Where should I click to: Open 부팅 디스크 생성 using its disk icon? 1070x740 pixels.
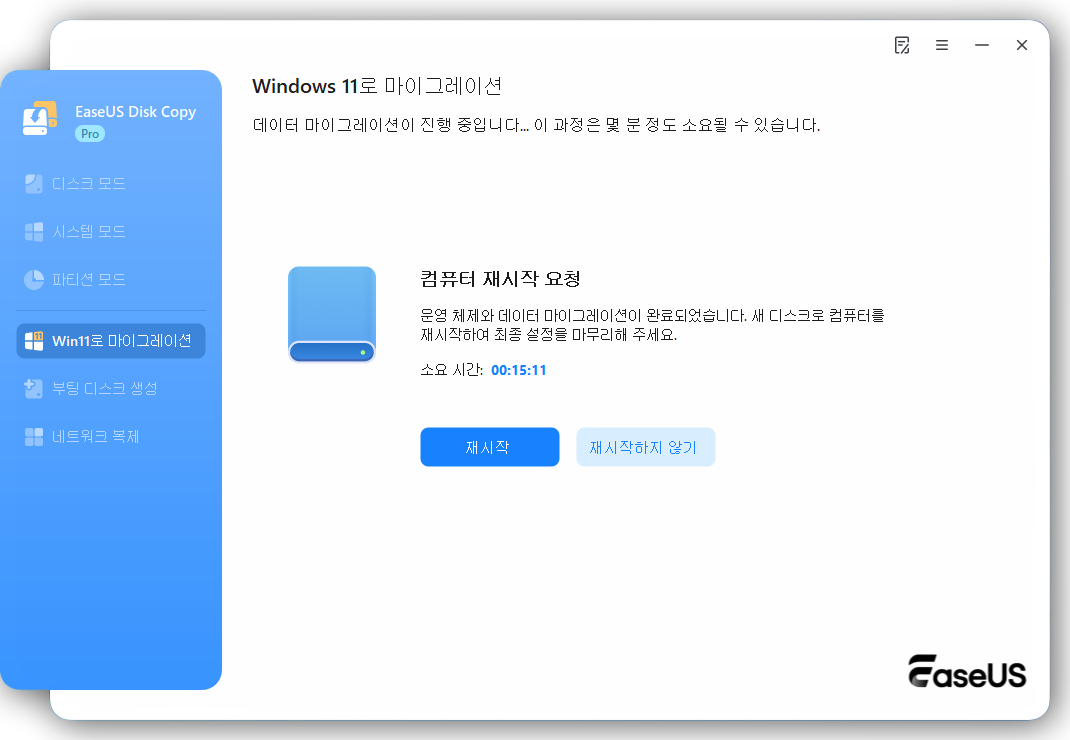click(x=34, y=388)
